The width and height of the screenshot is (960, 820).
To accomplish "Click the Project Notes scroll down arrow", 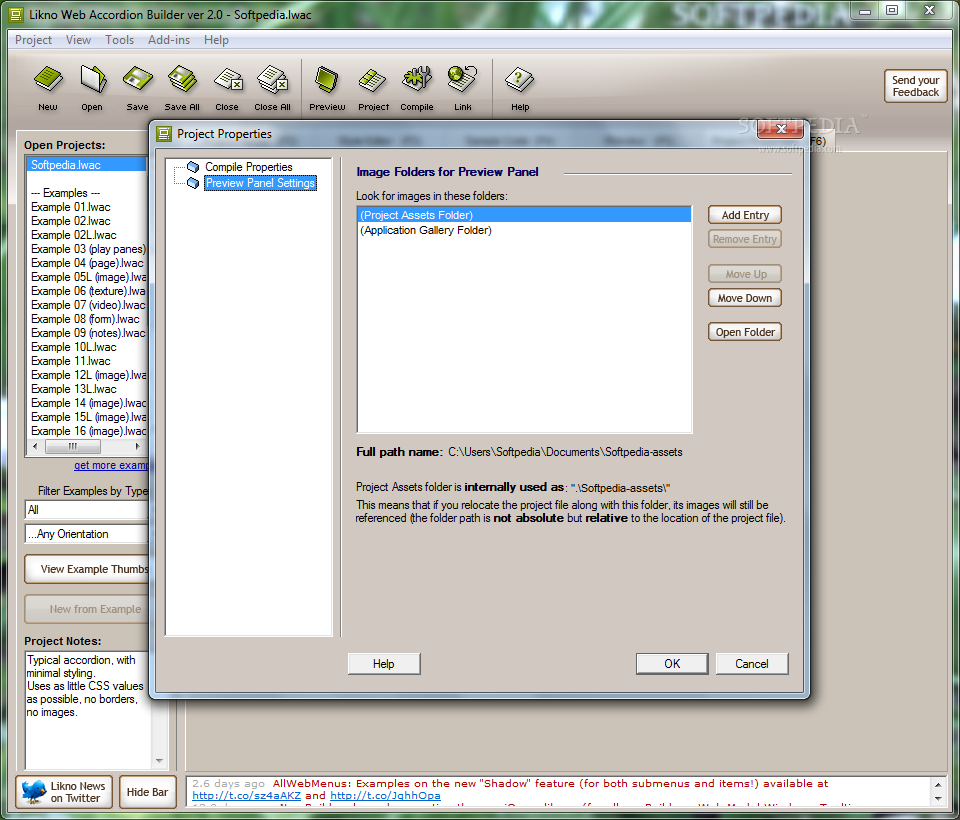I will (x=159, y=761).
